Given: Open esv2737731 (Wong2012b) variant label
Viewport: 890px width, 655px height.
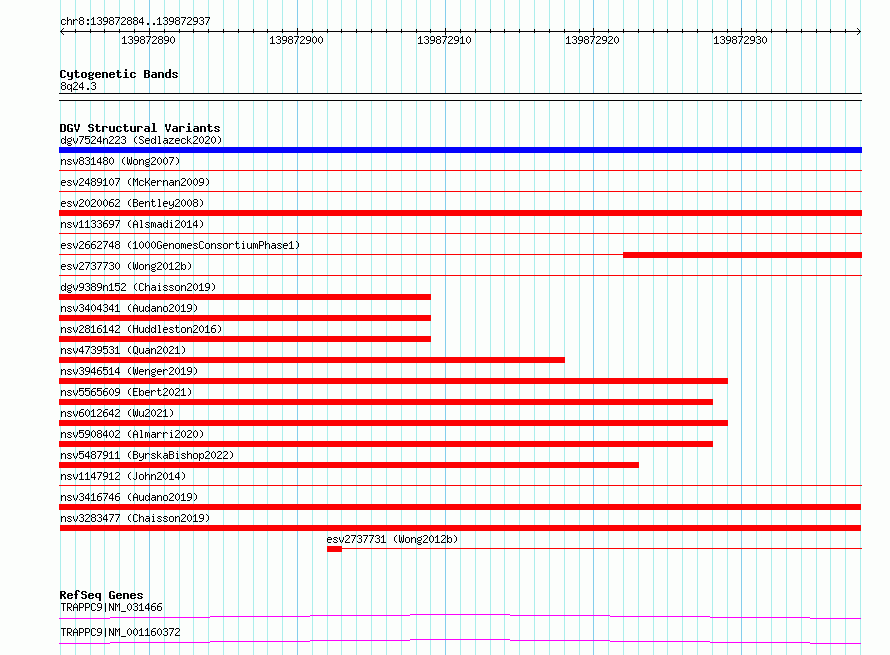Looking at the screenshot, I should pyautogui.click(x=392, y=539).
